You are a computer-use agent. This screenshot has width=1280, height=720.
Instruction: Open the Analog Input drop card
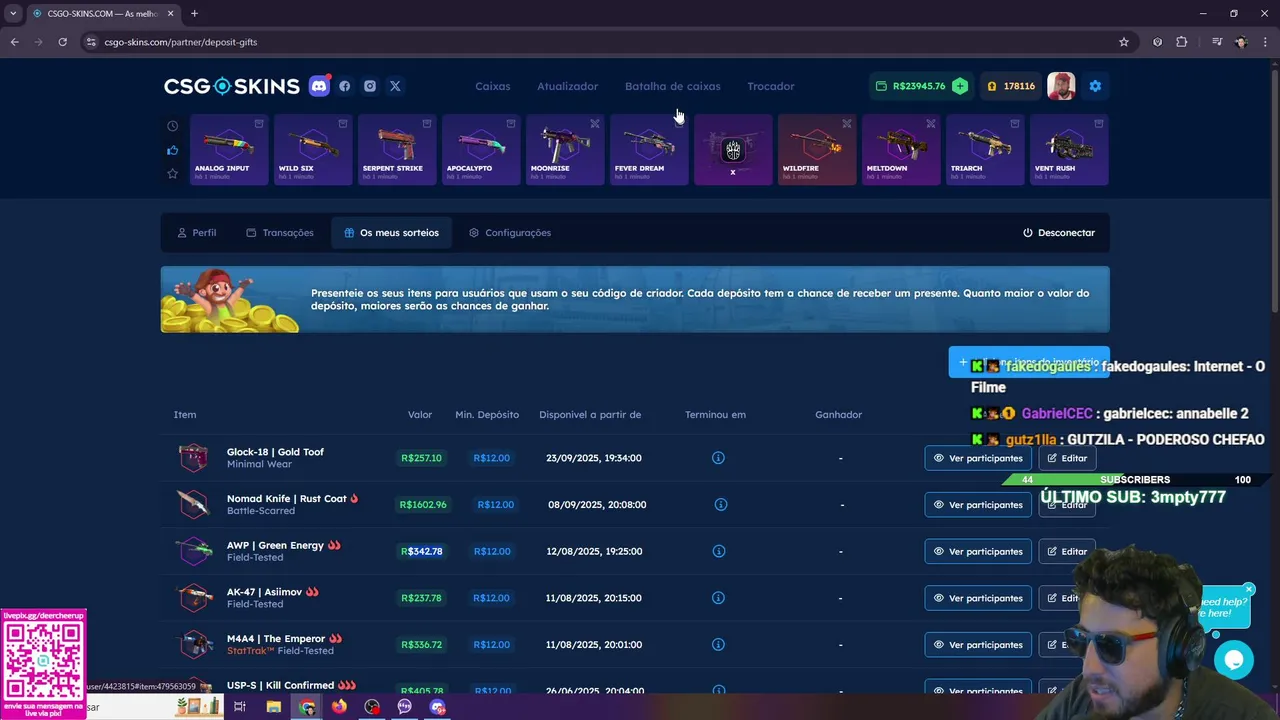(x=229, y=150)
